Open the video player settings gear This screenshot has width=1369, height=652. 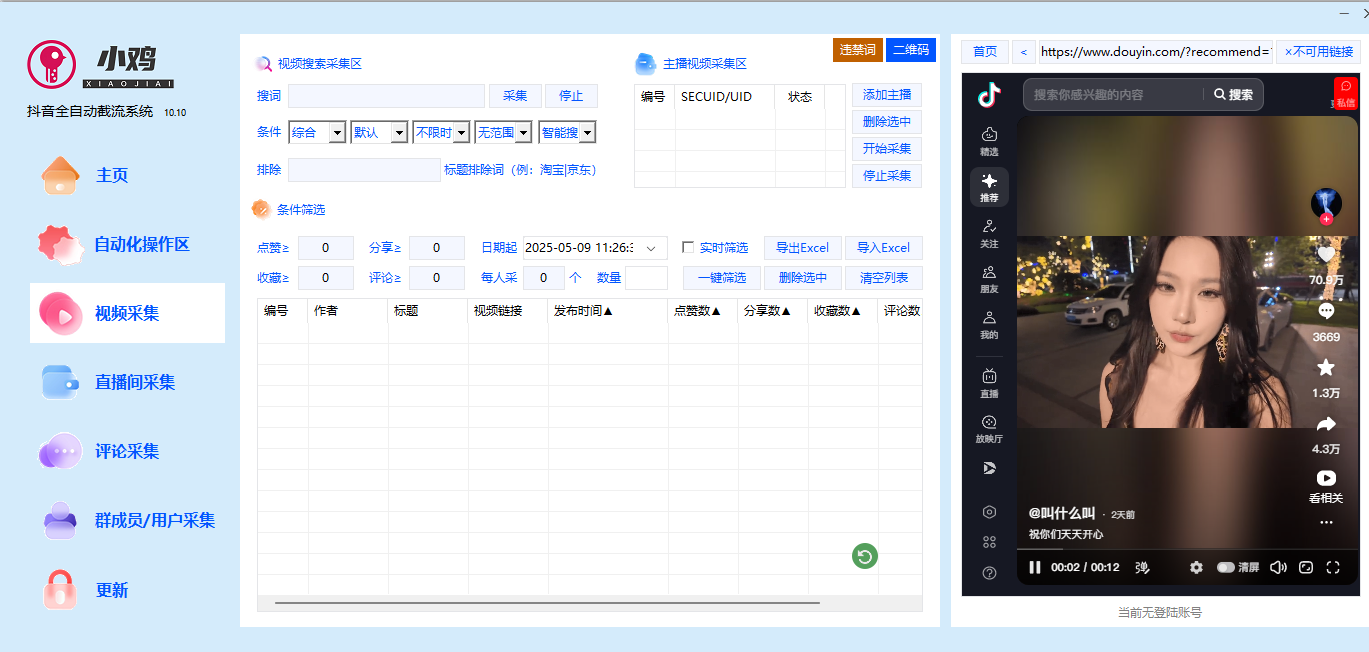[x=1196, y=567]
